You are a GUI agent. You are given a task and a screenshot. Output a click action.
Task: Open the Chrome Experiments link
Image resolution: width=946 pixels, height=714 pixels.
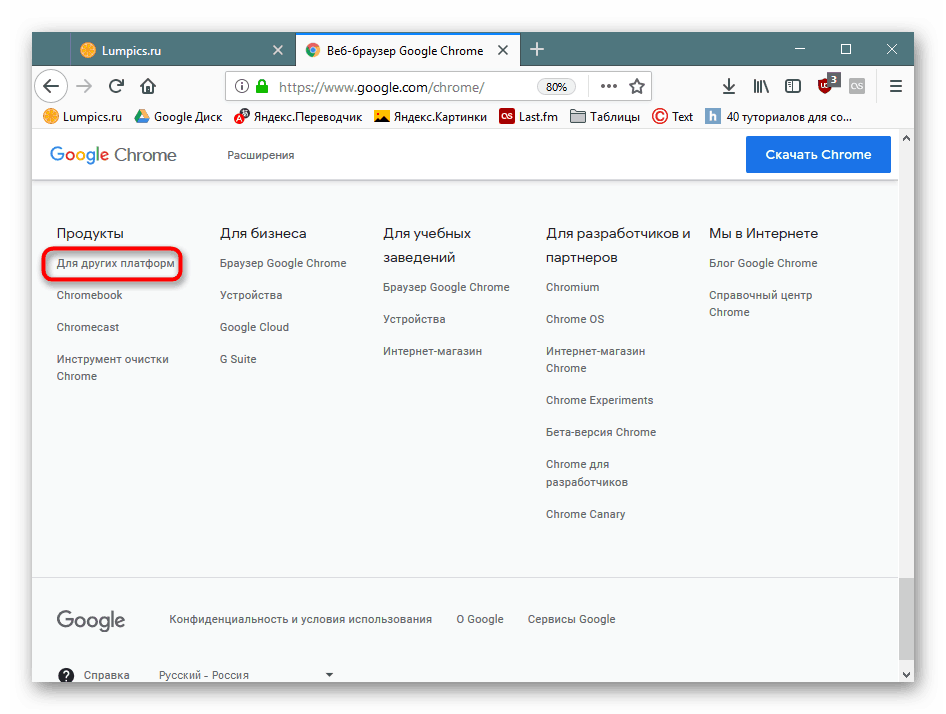tap(599, 400)
